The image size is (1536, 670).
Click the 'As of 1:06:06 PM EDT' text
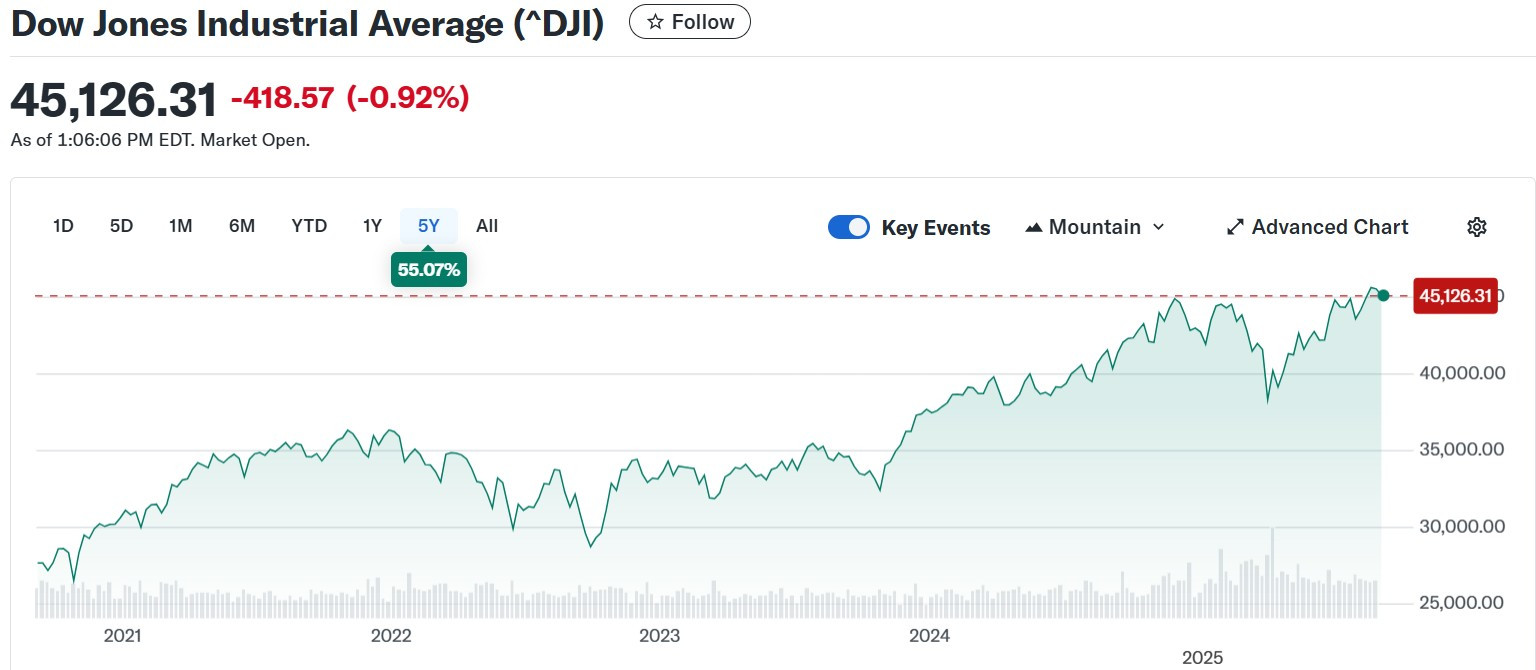(160, 140)
